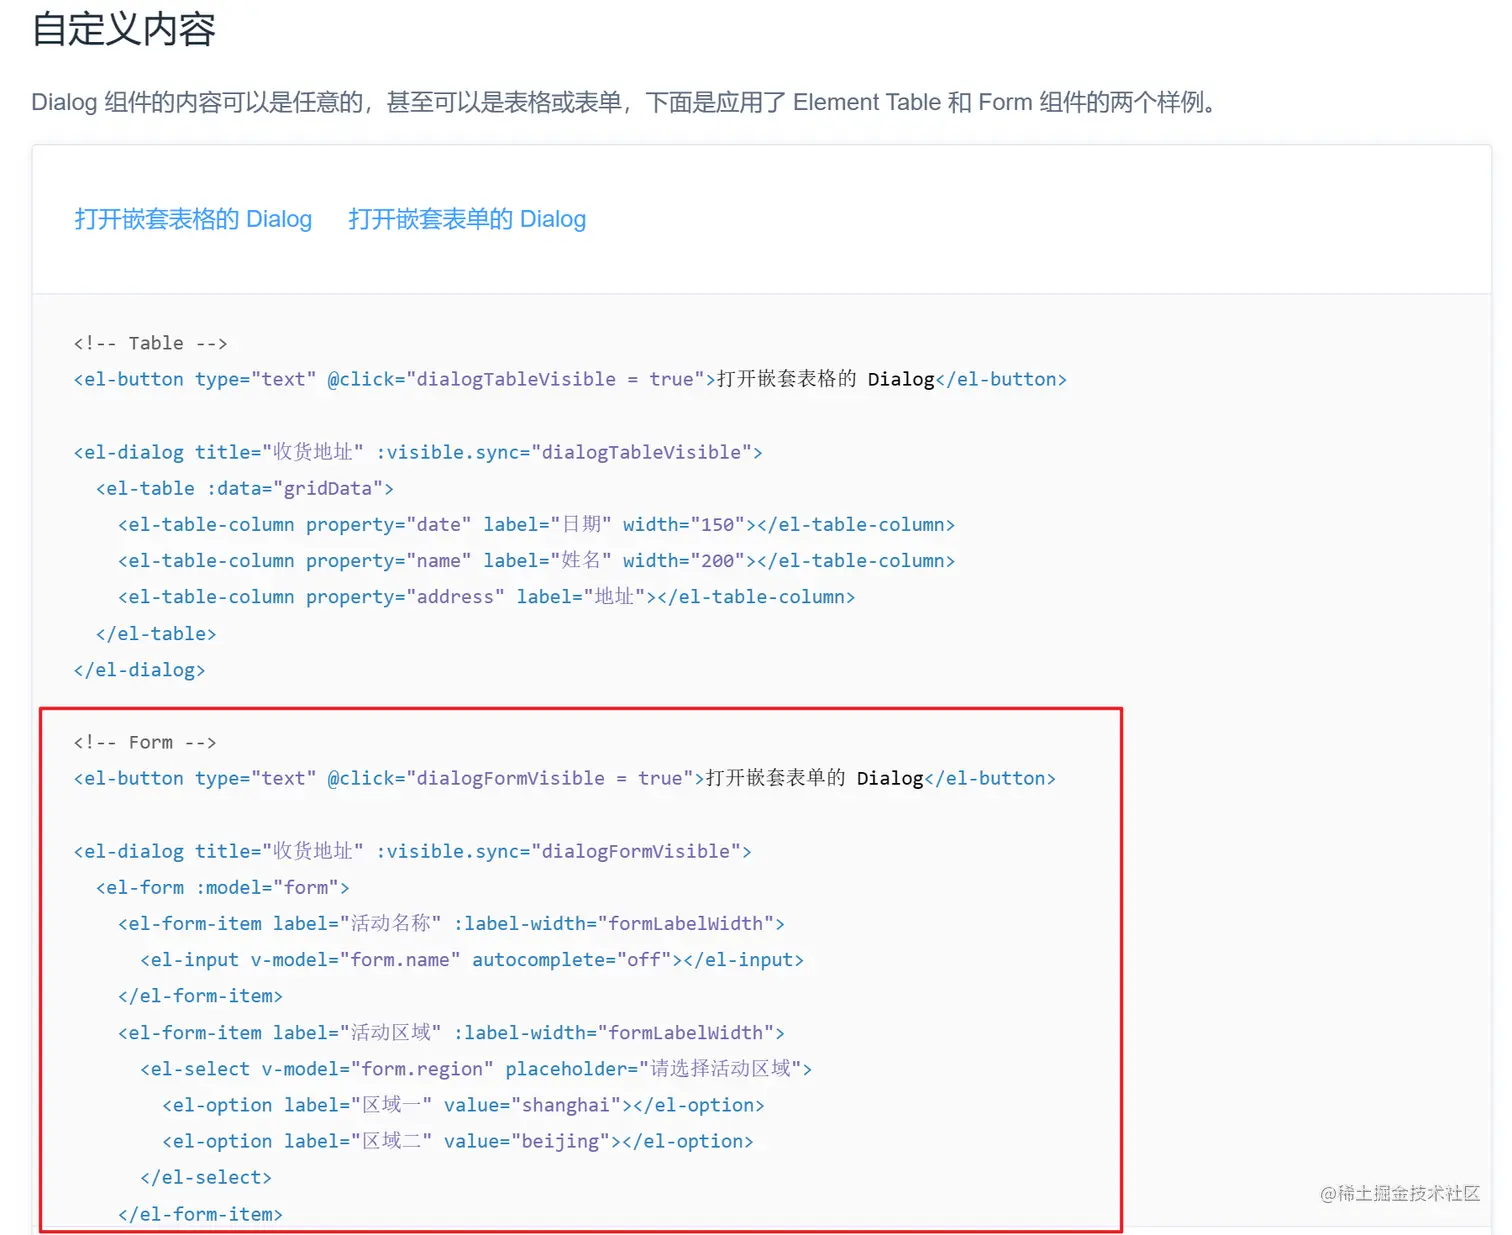Click the el-form-item line labeled 活动名称
Screen dimensions: 1512x1235
[451, 923]
